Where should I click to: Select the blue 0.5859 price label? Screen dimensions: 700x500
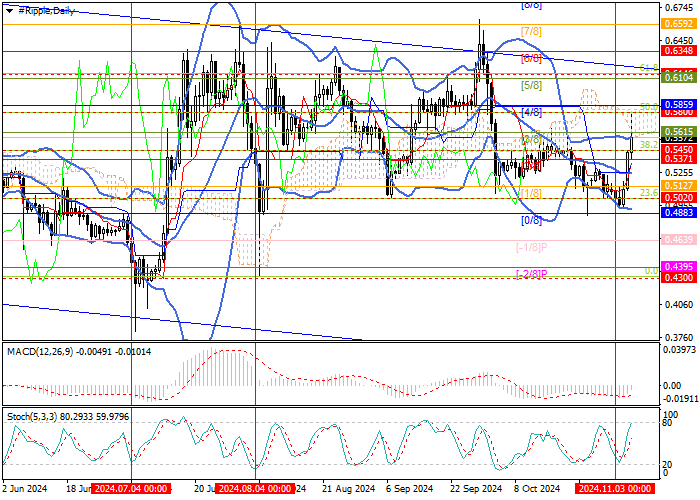[679, 105]
